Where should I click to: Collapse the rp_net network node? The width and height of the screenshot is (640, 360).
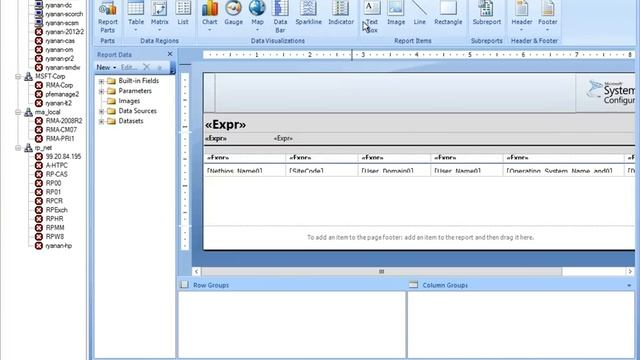pyautogui.click(x=18, y=148)
